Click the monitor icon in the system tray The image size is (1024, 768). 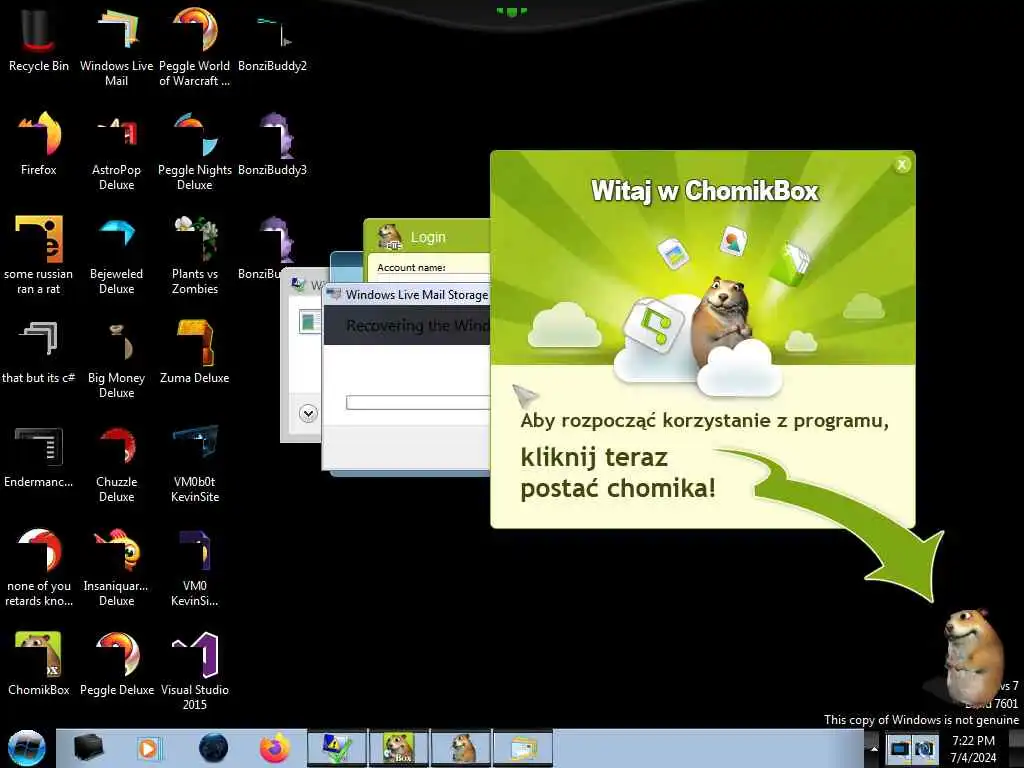(x=899, y=748)
